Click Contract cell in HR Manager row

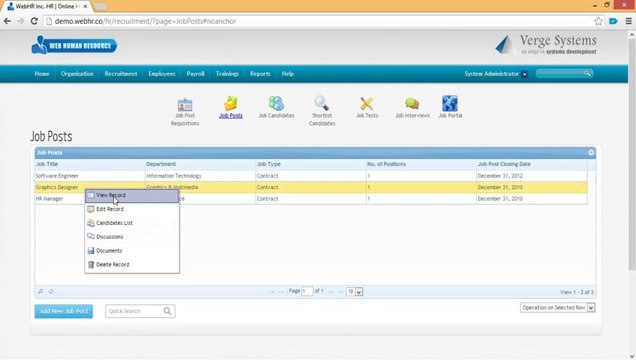267,199
